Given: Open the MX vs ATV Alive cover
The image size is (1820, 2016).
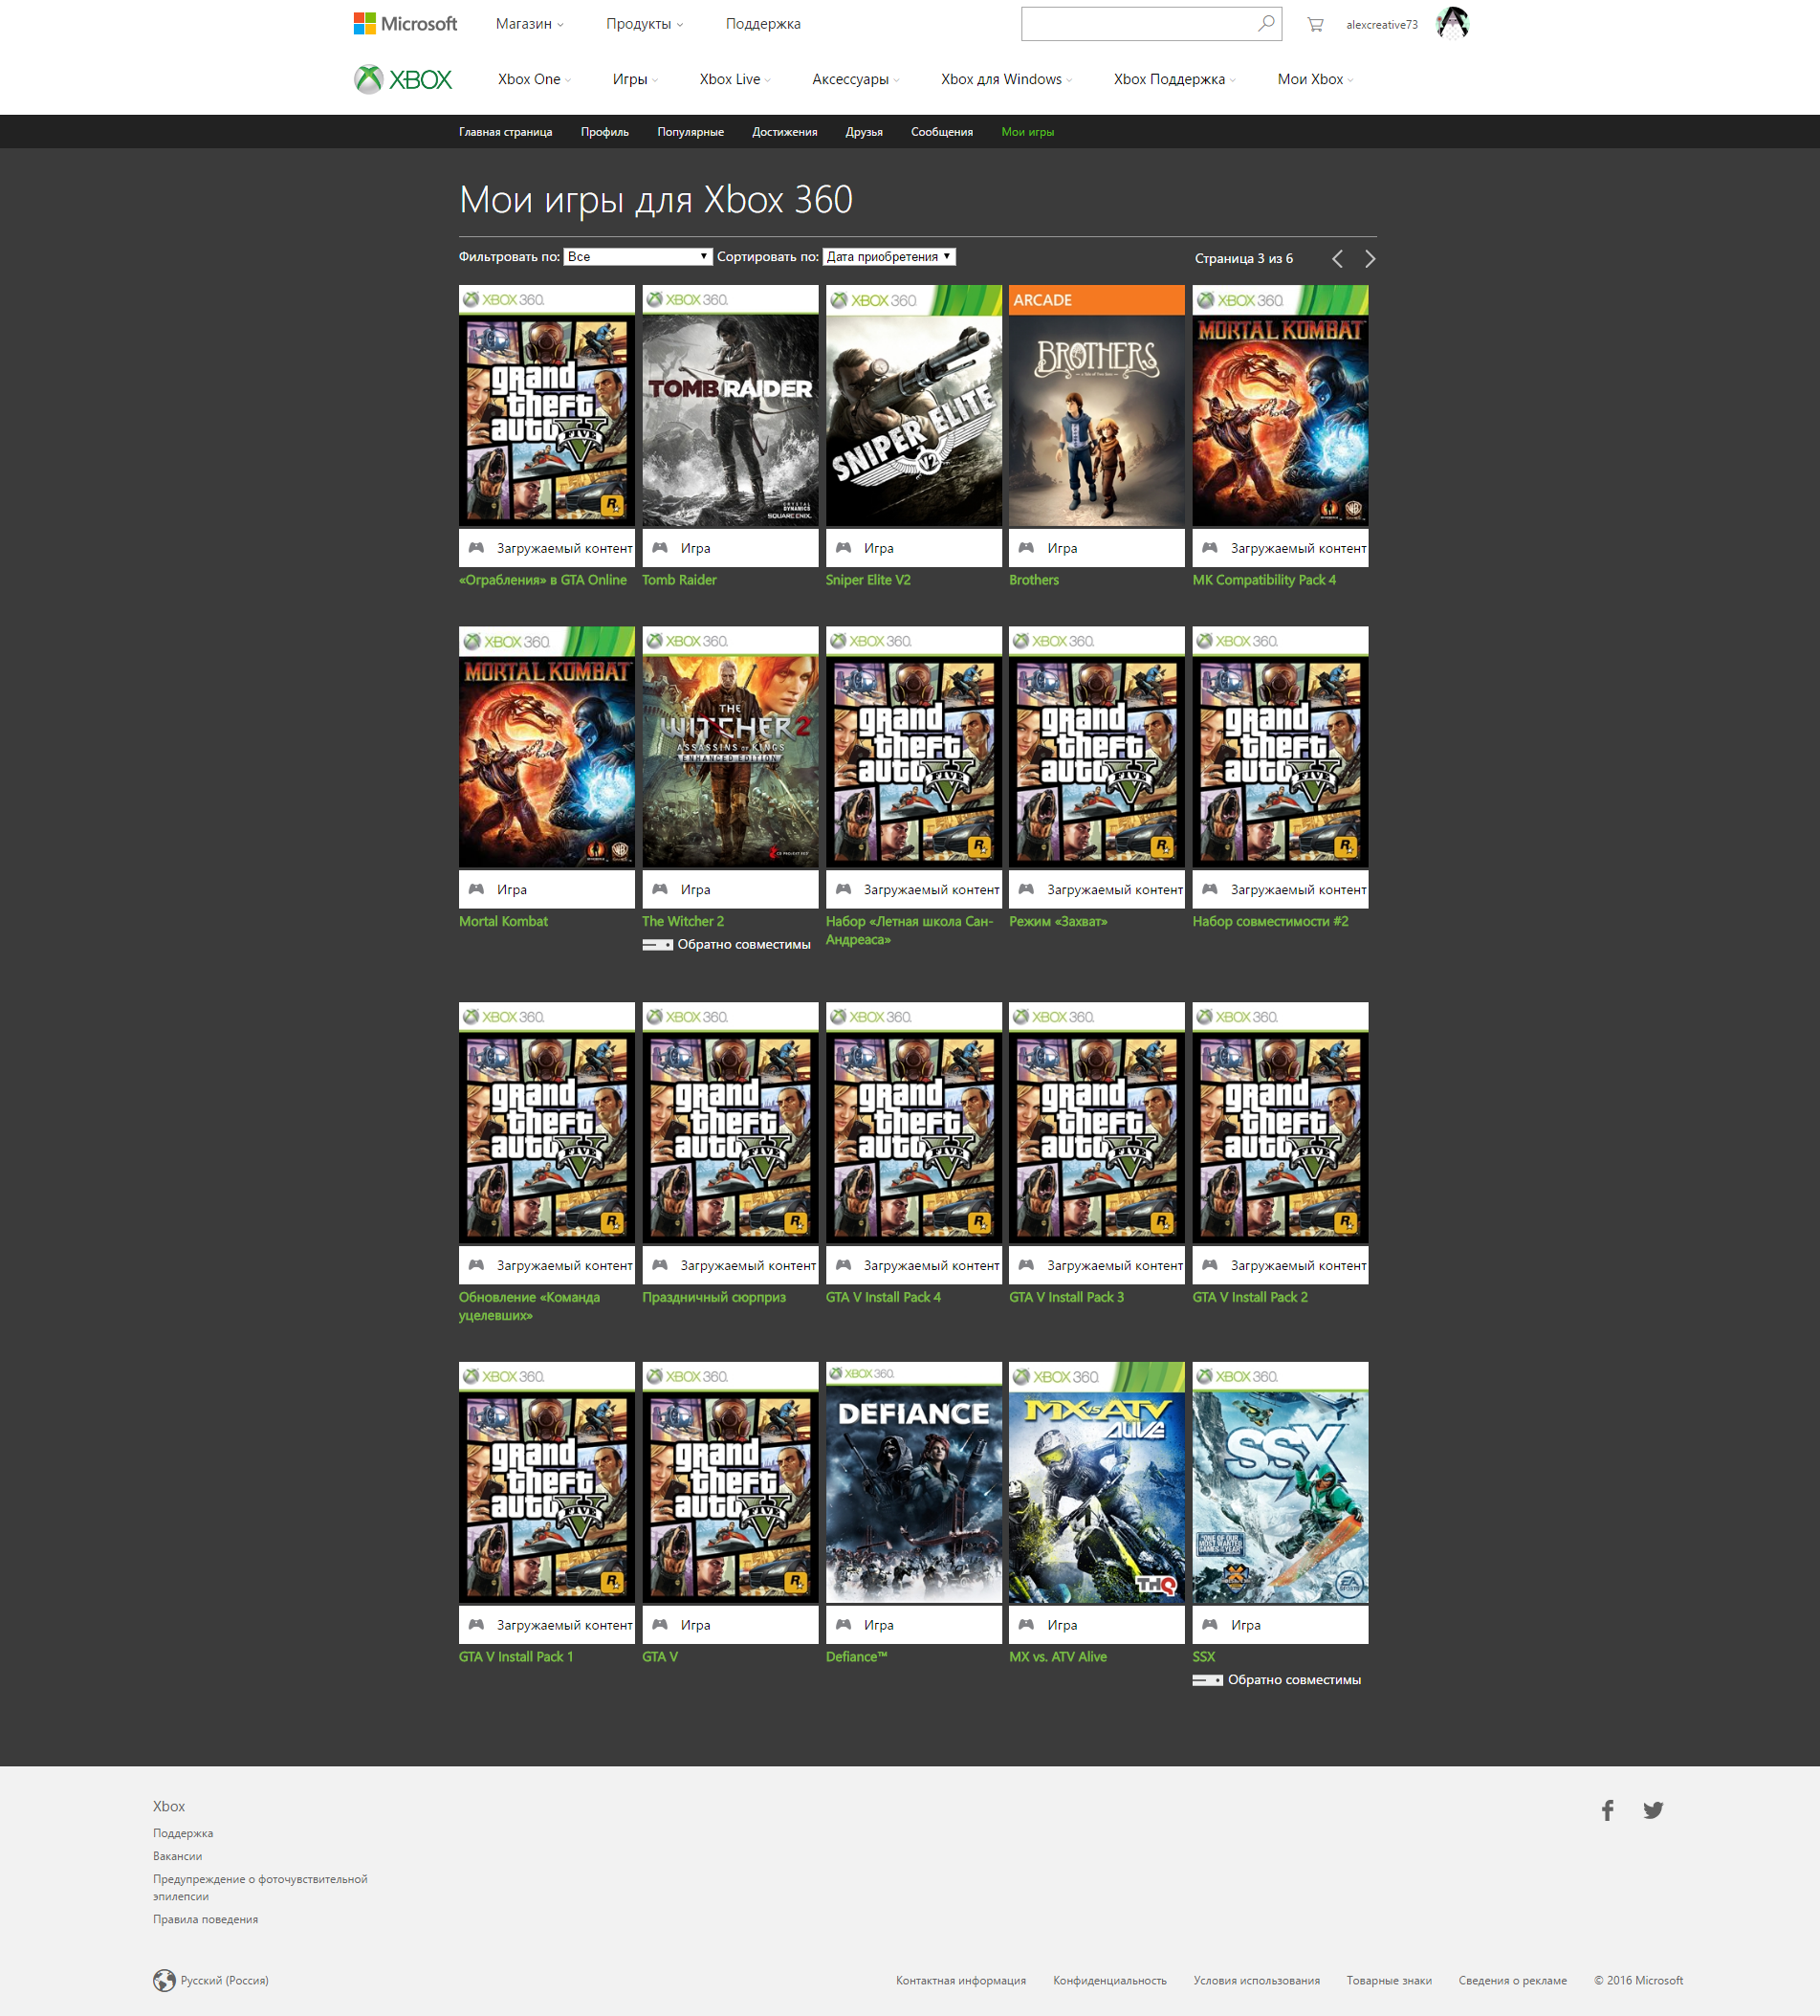Looking at the screenshot, I should (x=1097, y=1483).
